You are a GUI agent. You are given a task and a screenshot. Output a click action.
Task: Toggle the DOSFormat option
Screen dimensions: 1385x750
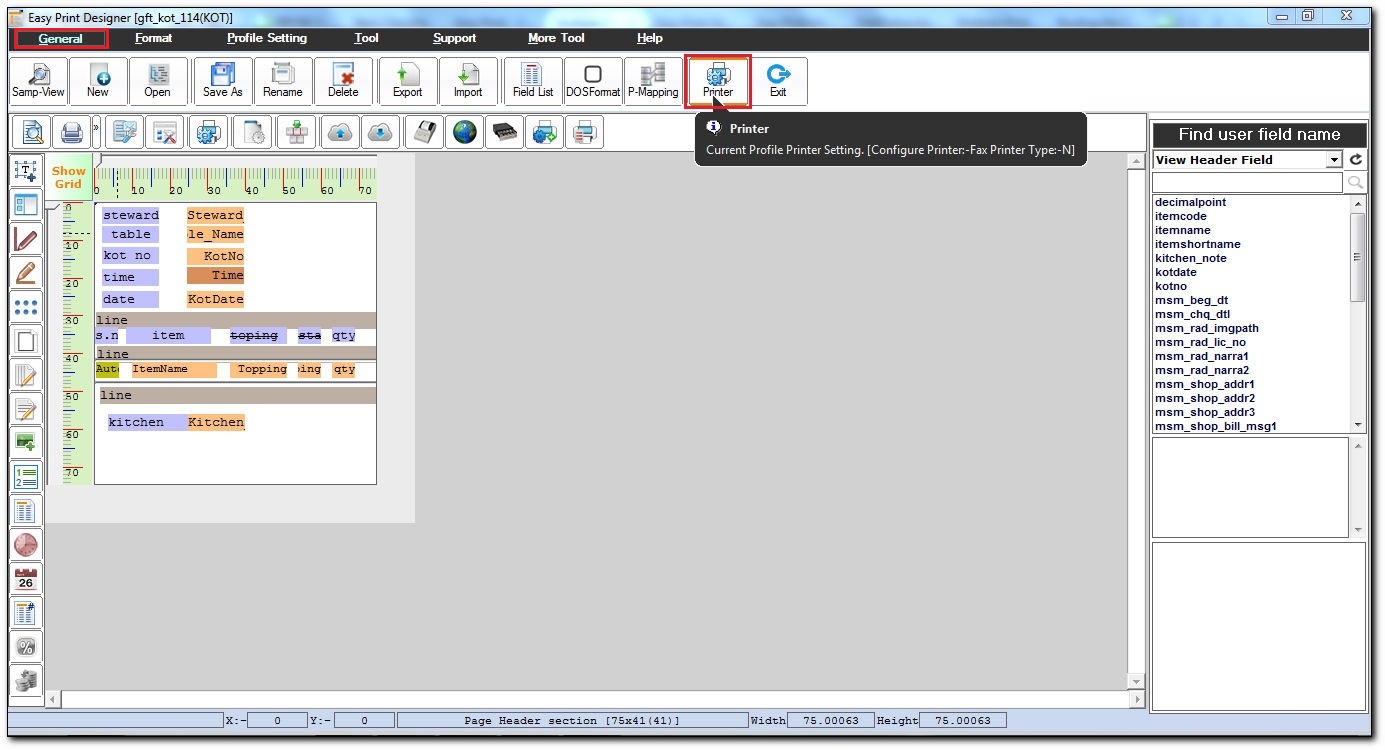pos(593,81)
